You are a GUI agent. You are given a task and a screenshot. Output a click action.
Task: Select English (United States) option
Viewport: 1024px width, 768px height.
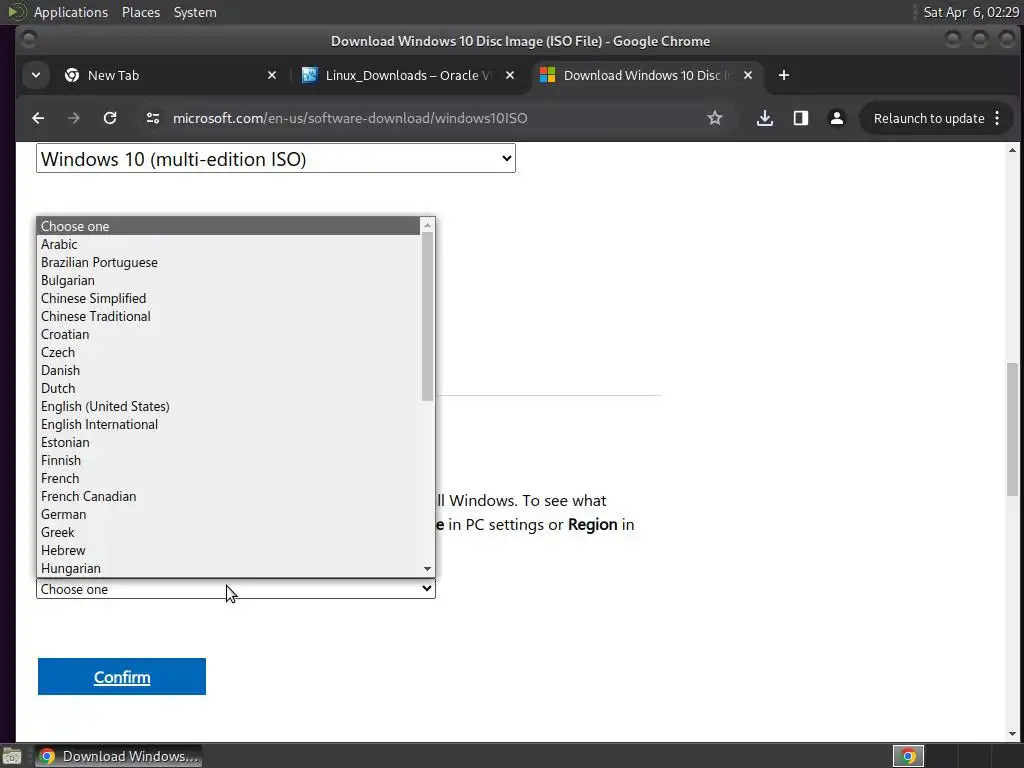[228, 406]
